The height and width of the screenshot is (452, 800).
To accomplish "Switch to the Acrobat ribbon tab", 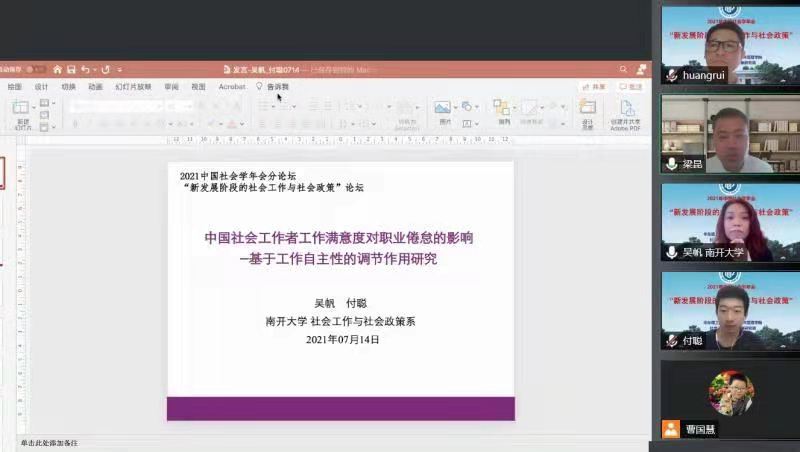I will (x=232, y=87).
